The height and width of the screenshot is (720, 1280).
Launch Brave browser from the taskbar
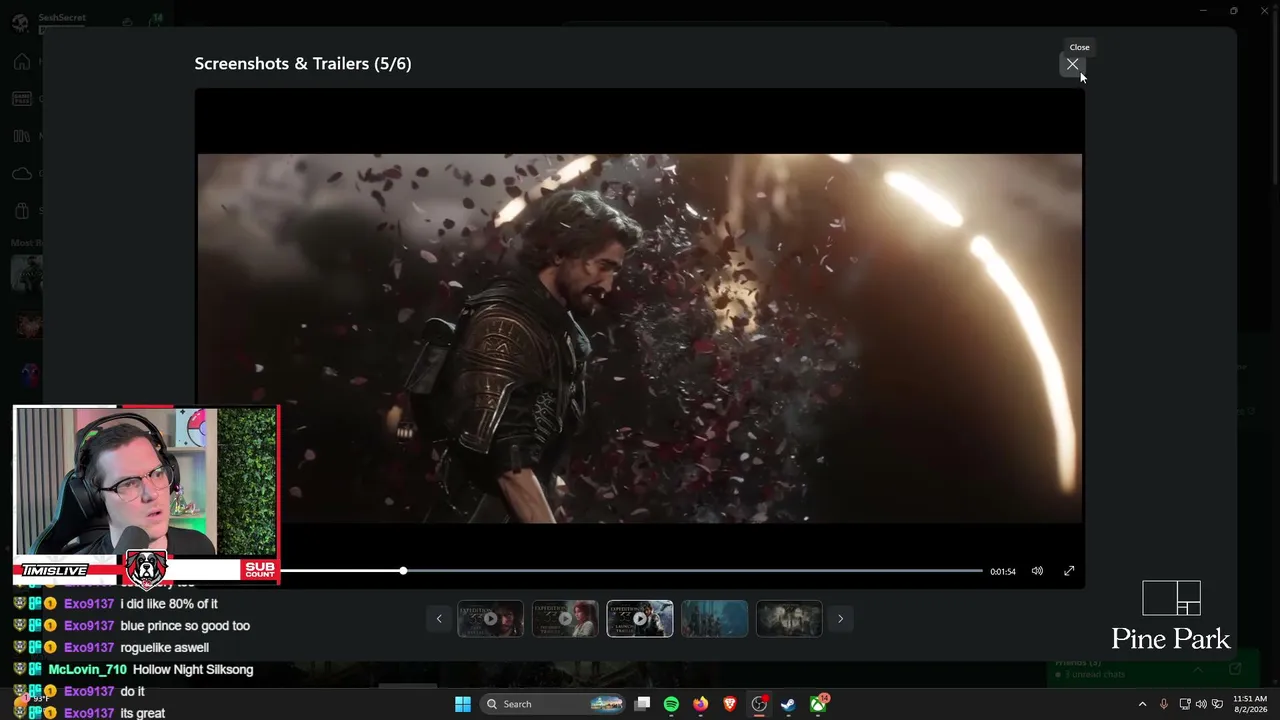coord(729,704)
